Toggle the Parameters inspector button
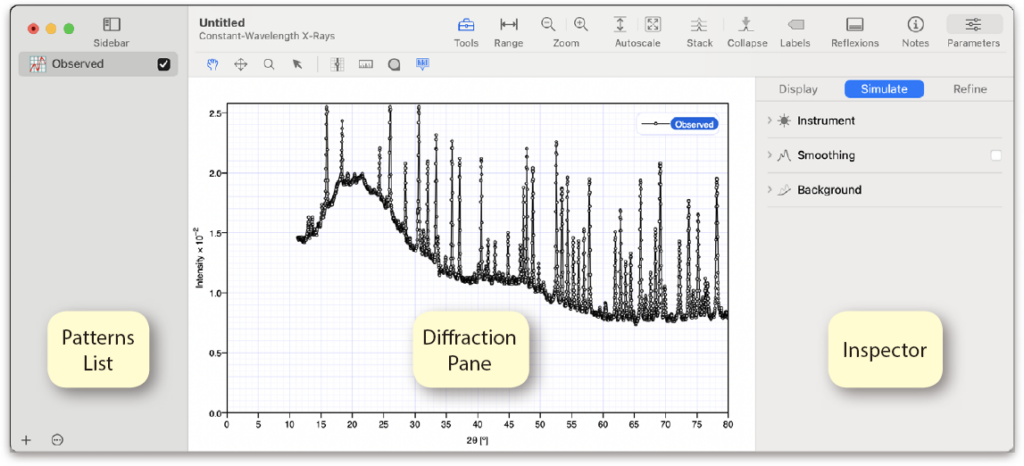1024x466 pixels. click(973, 25)
